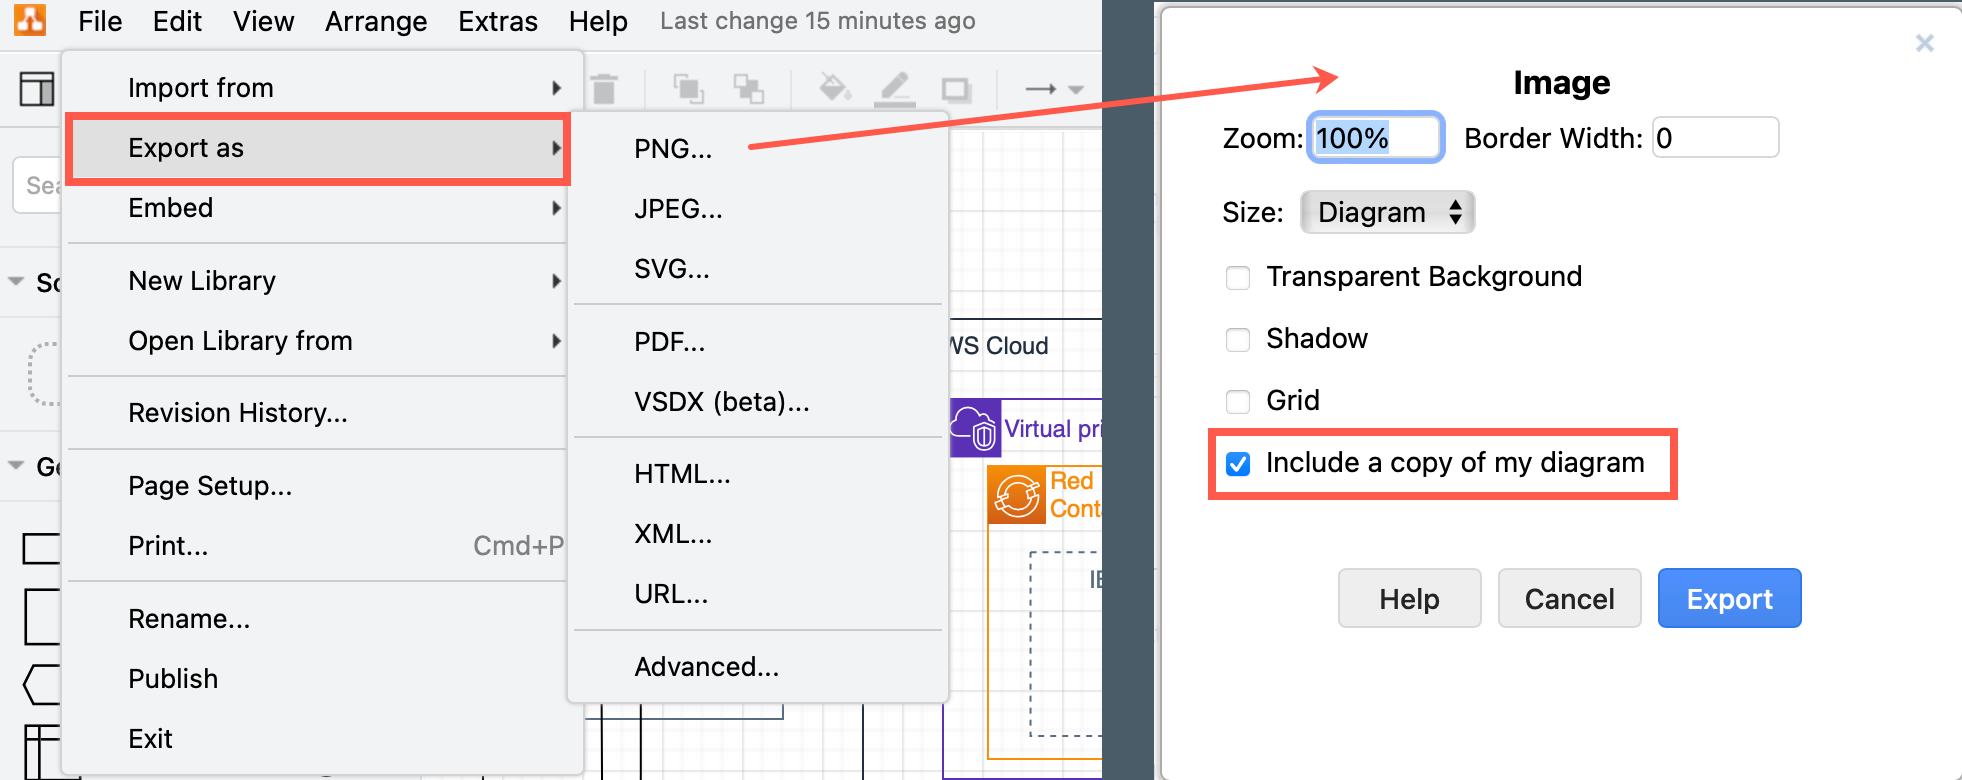Click the To Back toolbar icon
The image size is (1962, 780).
point(750,88)
